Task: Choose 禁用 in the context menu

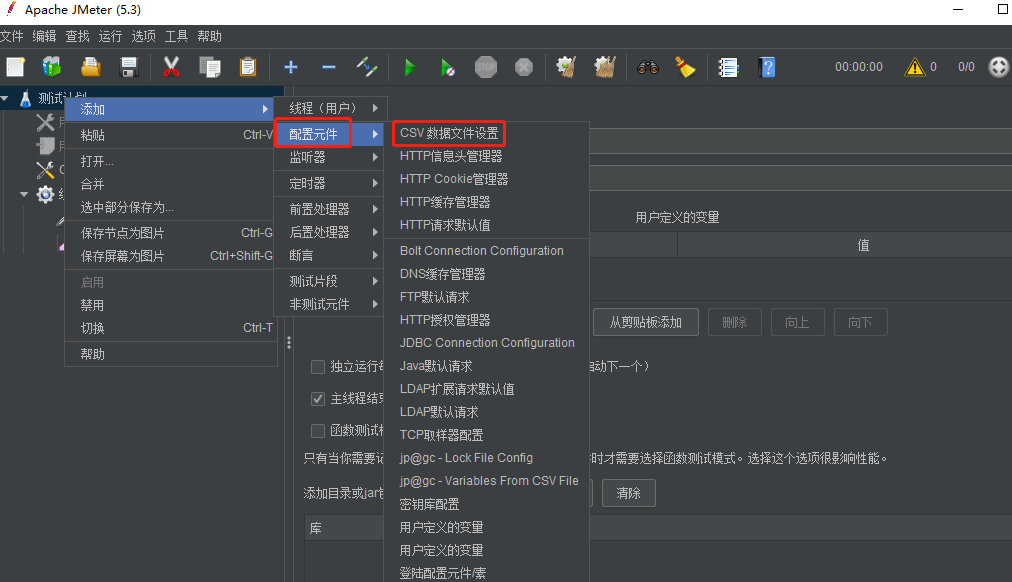Action: tap(170, 305)
